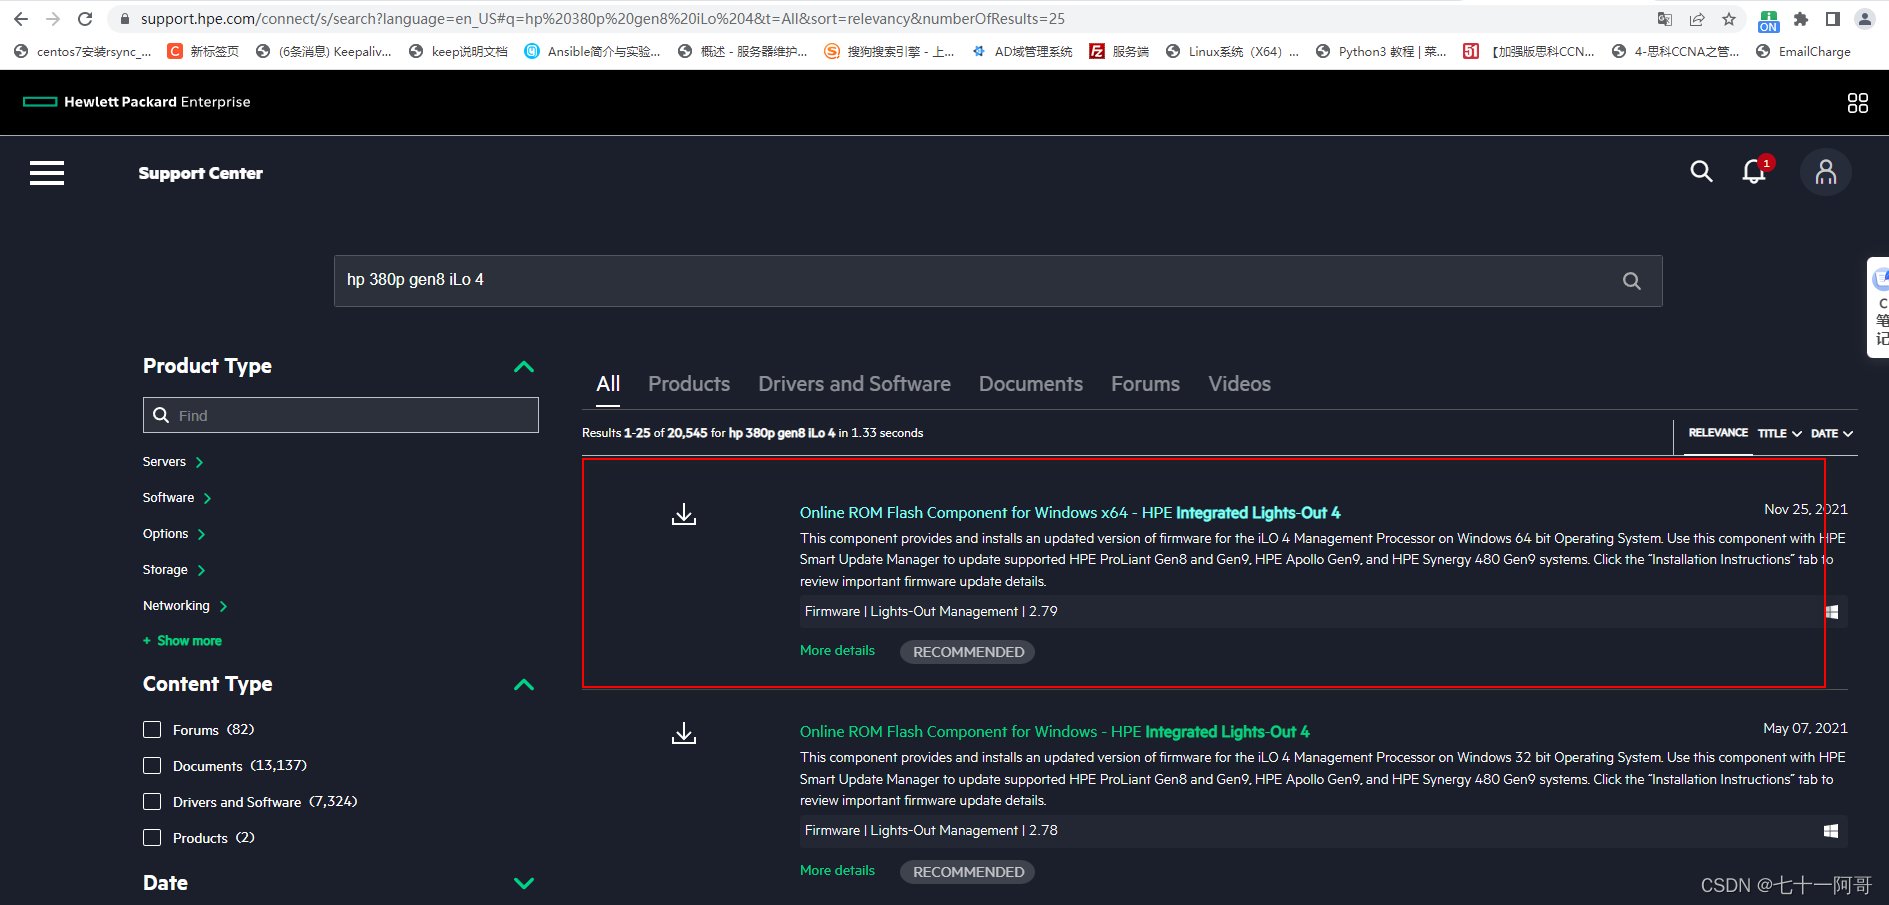1889x905 pixels.
Task: Click Support Center heading link
Action: tap(200, 173)
